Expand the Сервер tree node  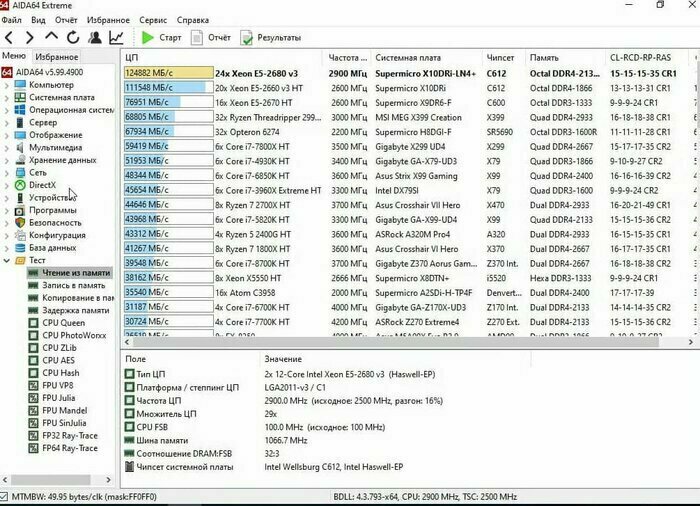click(x=7, y=122)
